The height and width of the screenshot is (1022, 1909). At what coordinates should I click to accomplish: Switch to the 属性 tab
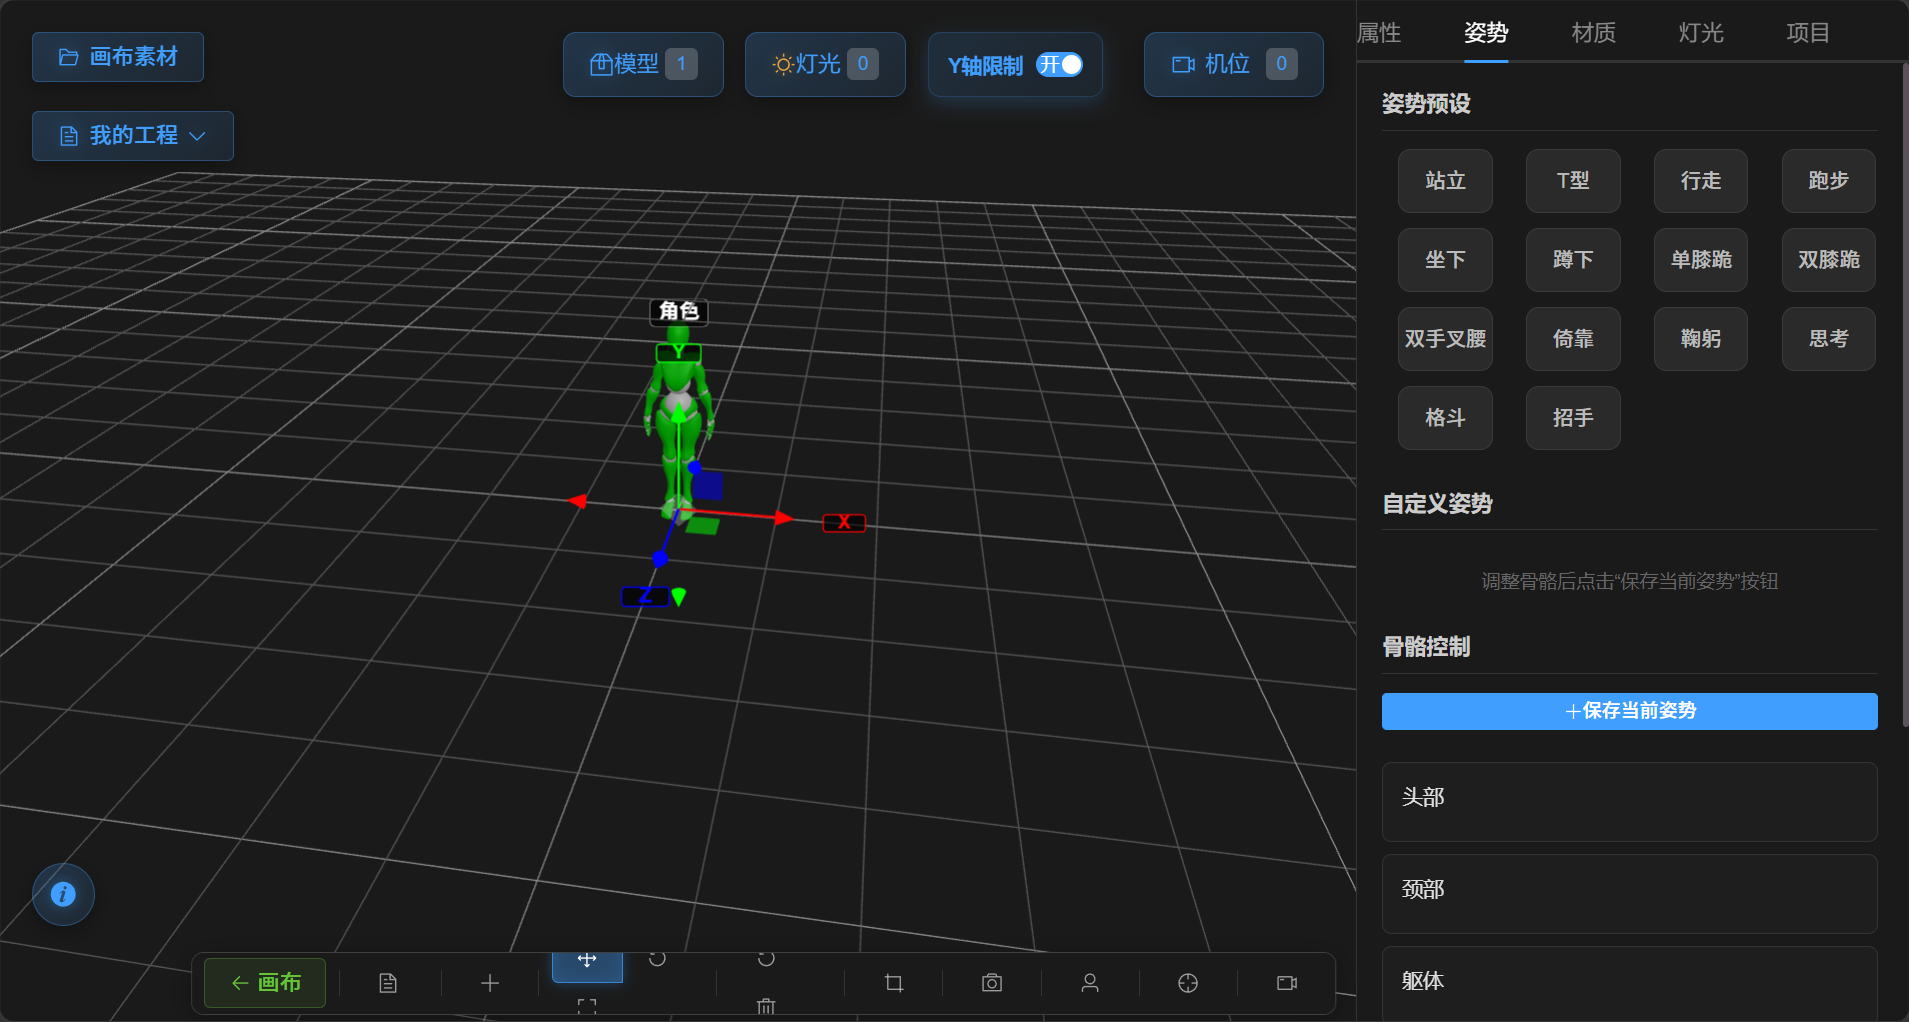point(1379,33)
